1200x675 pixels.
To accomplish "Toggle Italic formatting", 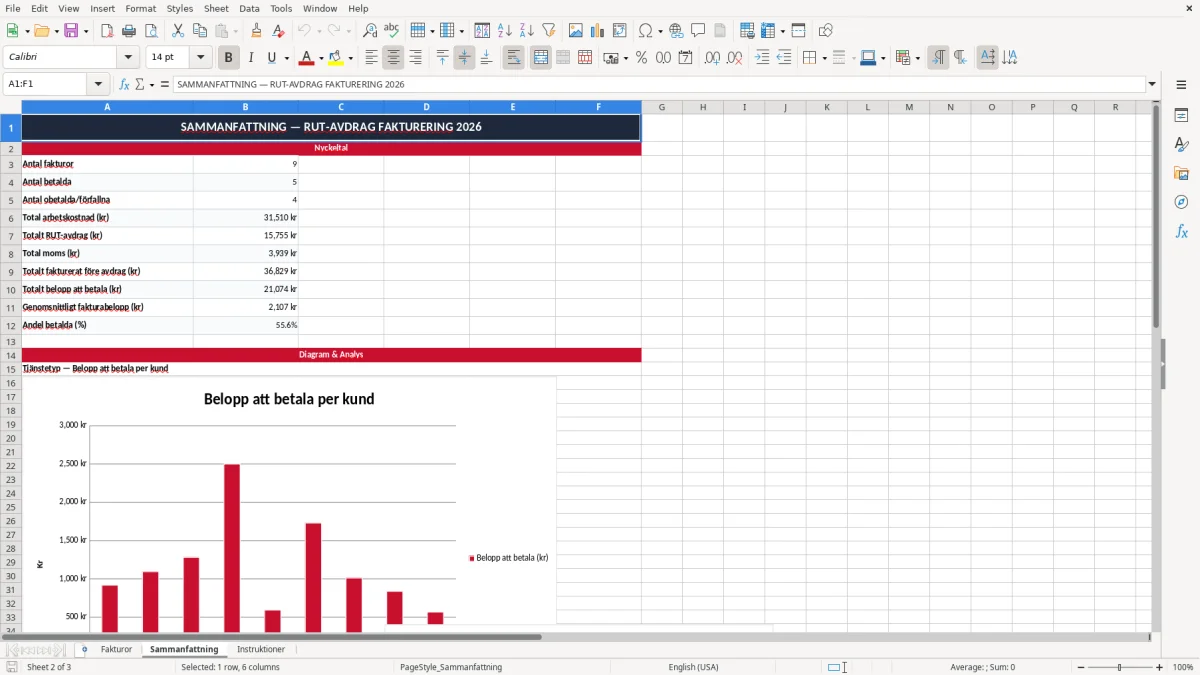I will [251, 58].
